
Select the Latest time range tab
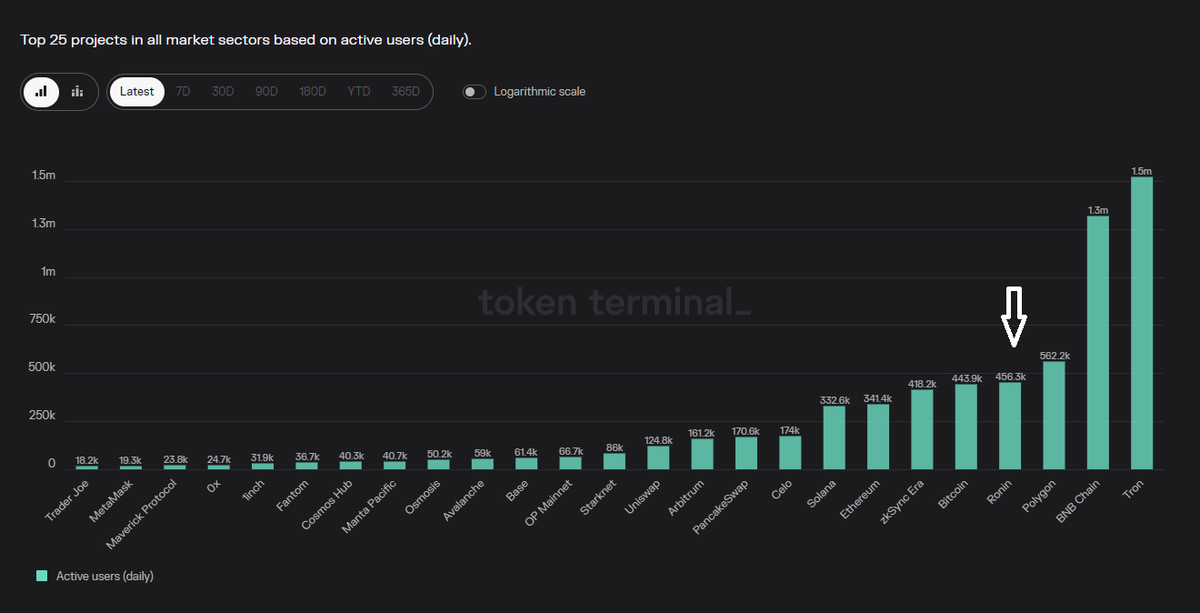pyautogui.click(x=137, y=91)
